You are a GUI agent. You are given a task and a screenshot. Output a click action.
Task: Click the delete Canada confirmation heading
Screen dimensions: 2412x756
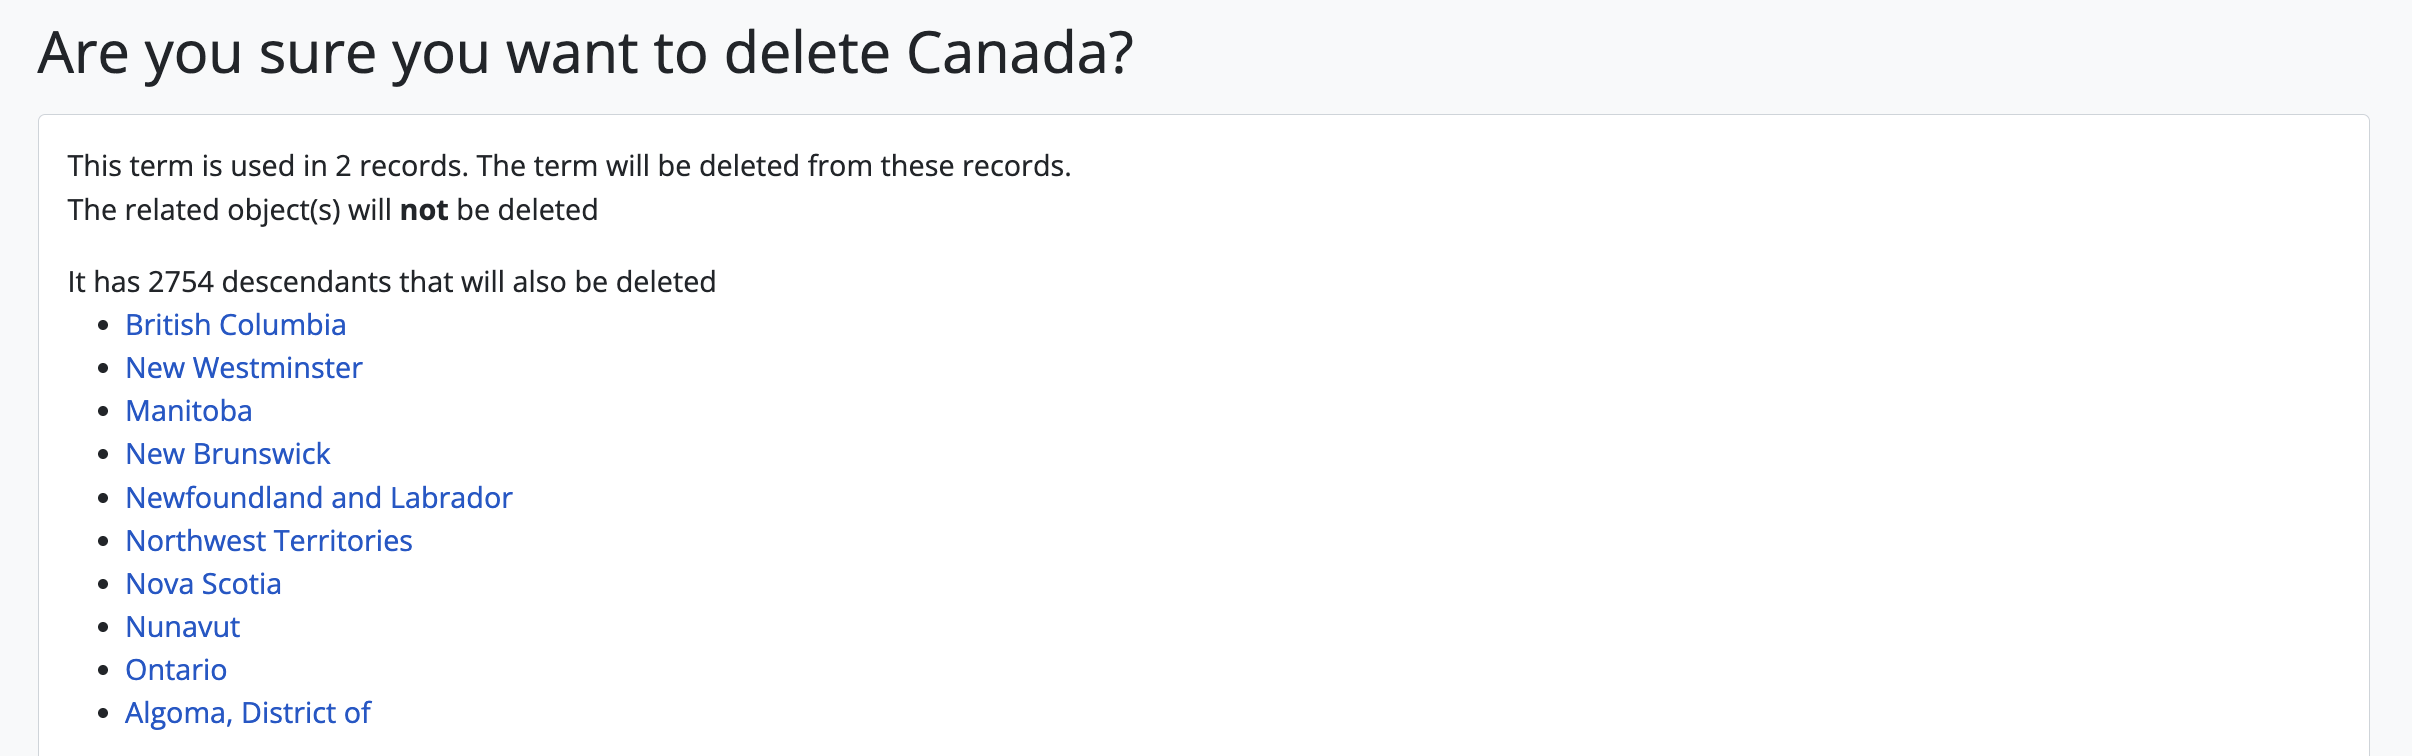coord(585,53)
